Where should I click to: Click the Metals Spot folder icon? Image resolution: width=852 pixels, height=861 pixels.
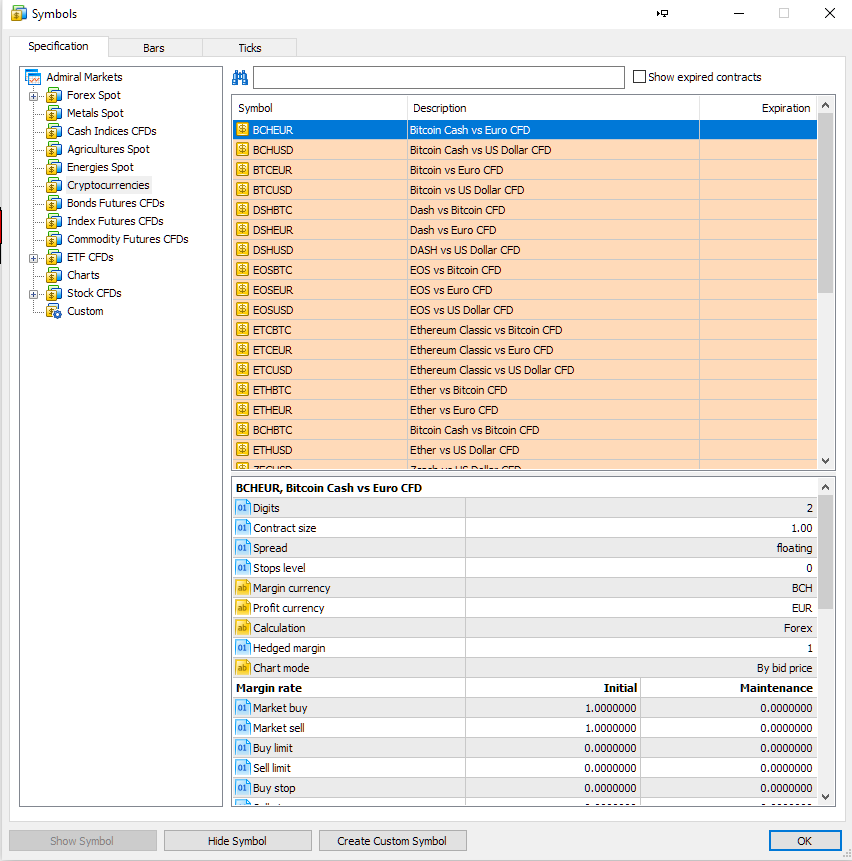click(54, 113)
